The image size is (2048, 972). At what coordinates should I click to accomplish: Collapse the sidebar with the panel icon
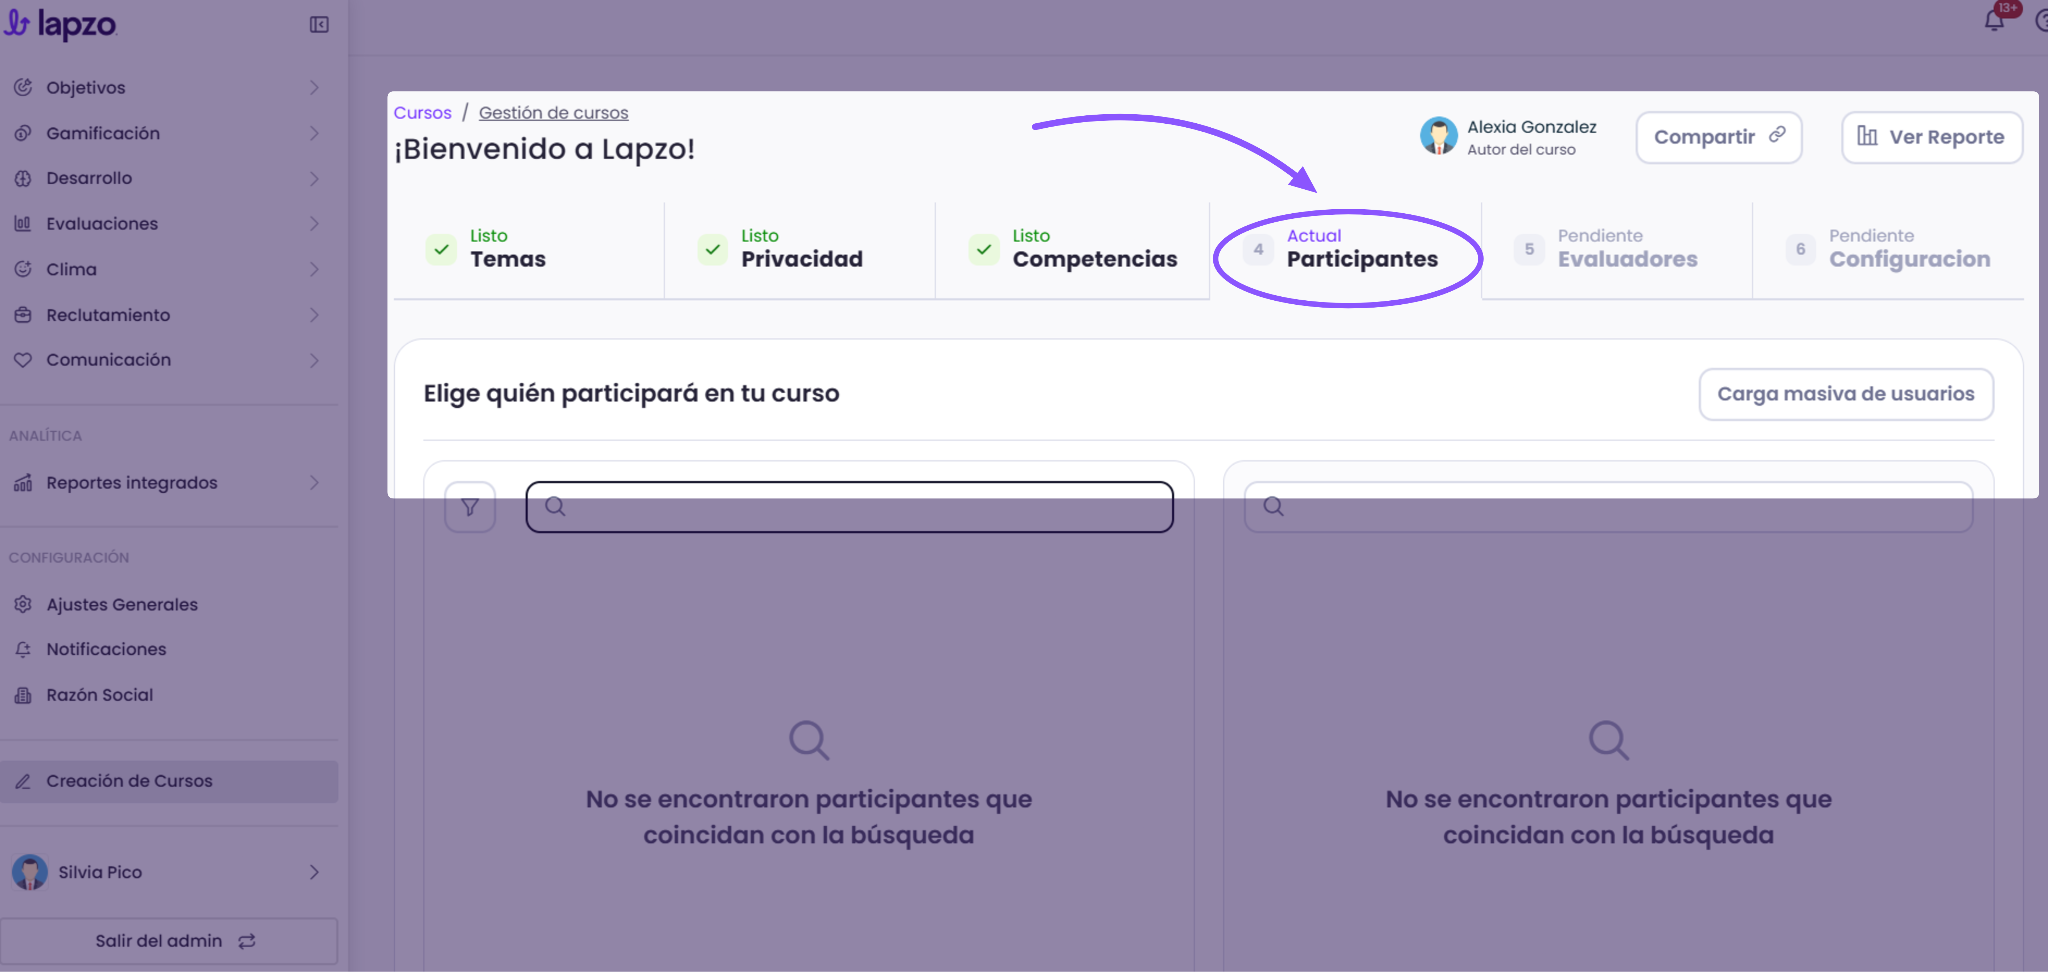click(x=319, y=25)
